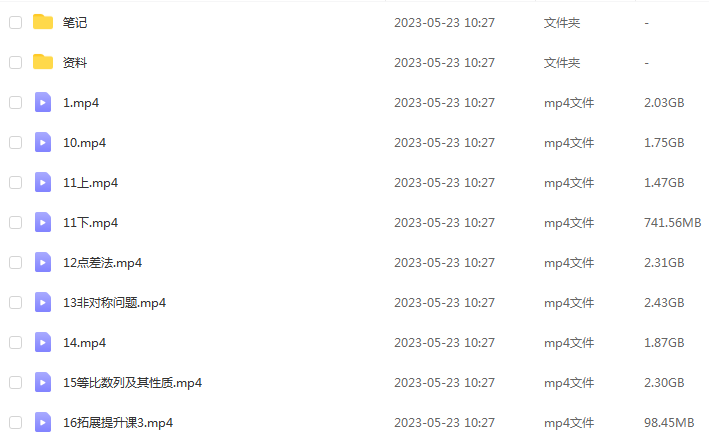The height and width of the screenshot is (446, 709).
Task: Open the 笔记 folder icon
Action: click(43, 22)
